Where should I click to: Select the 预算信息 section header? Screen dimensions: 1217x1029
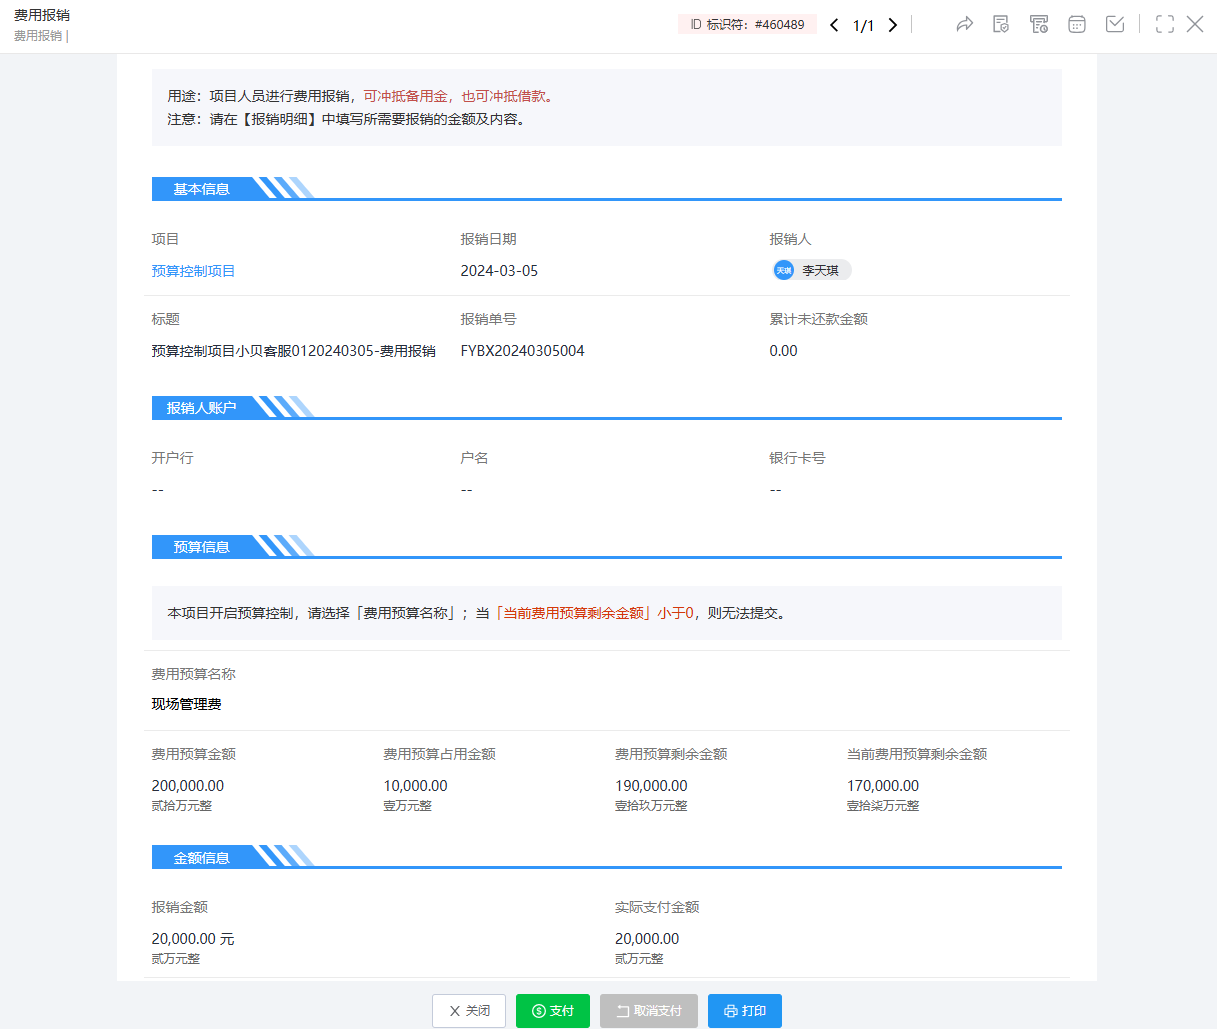click(202, 547)
